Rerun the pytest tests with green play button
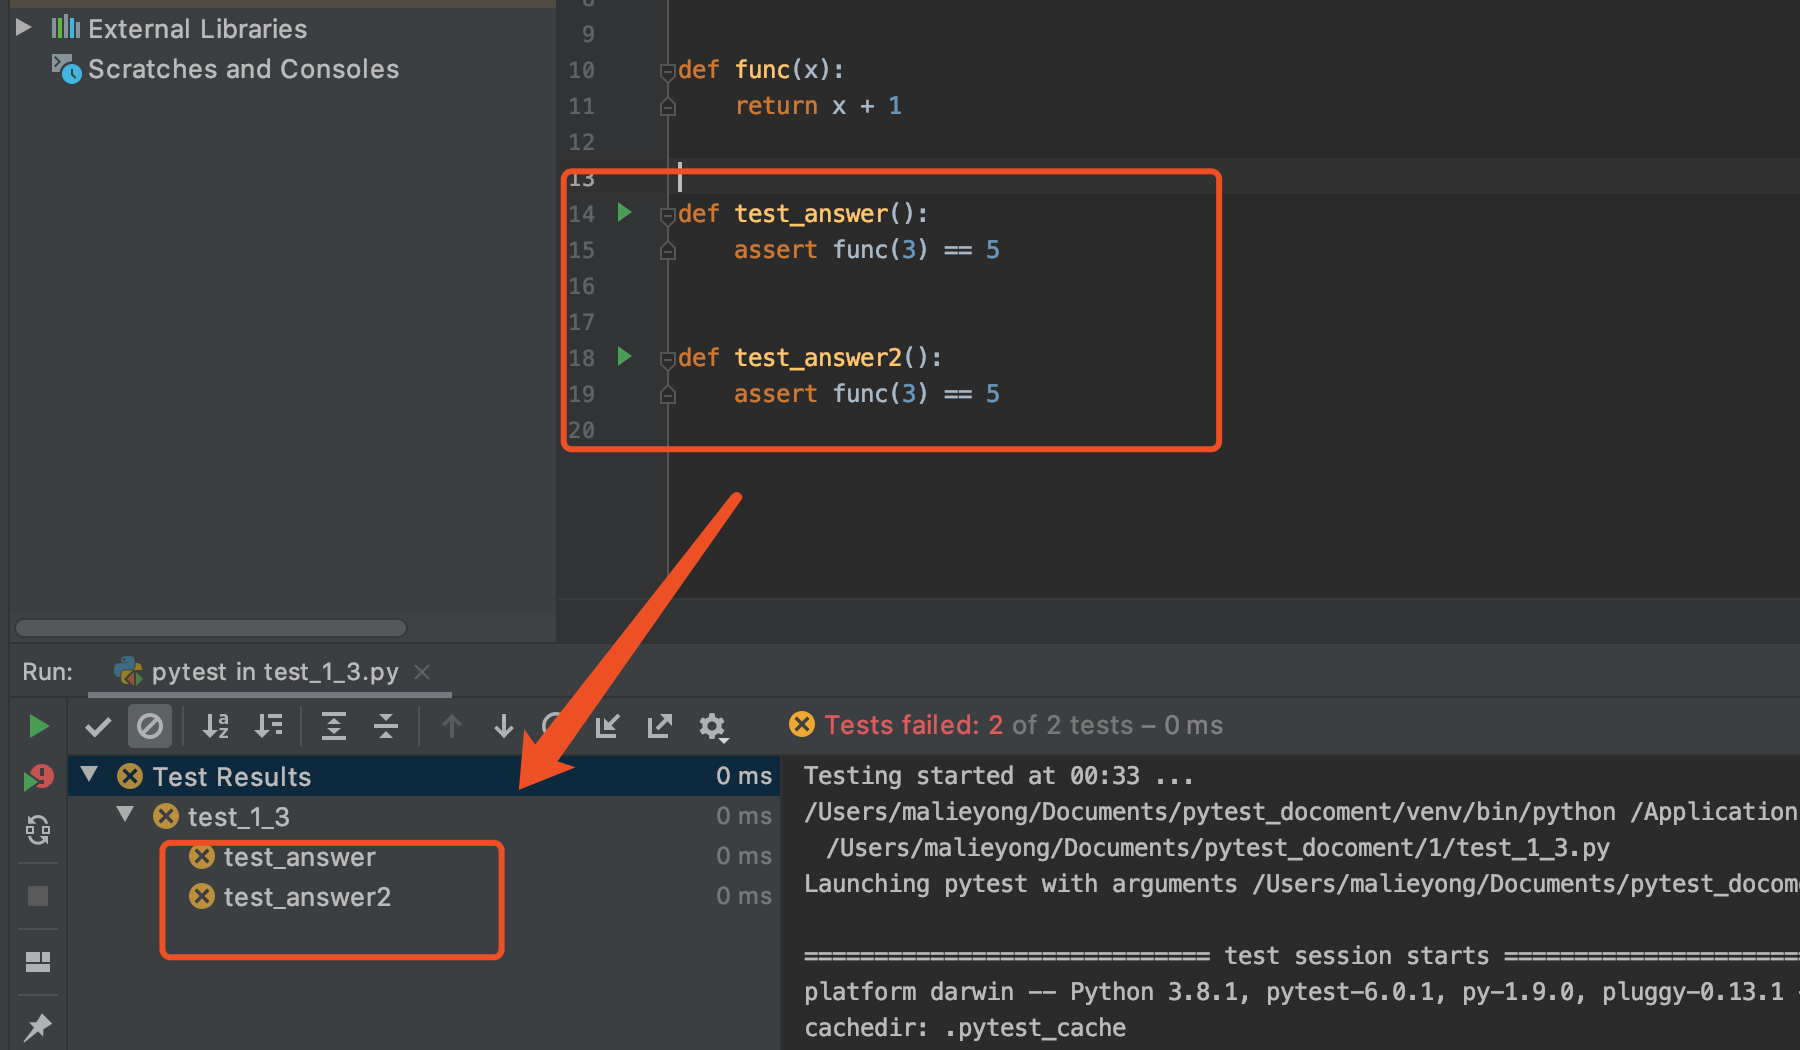 click(x=38, y=726)
